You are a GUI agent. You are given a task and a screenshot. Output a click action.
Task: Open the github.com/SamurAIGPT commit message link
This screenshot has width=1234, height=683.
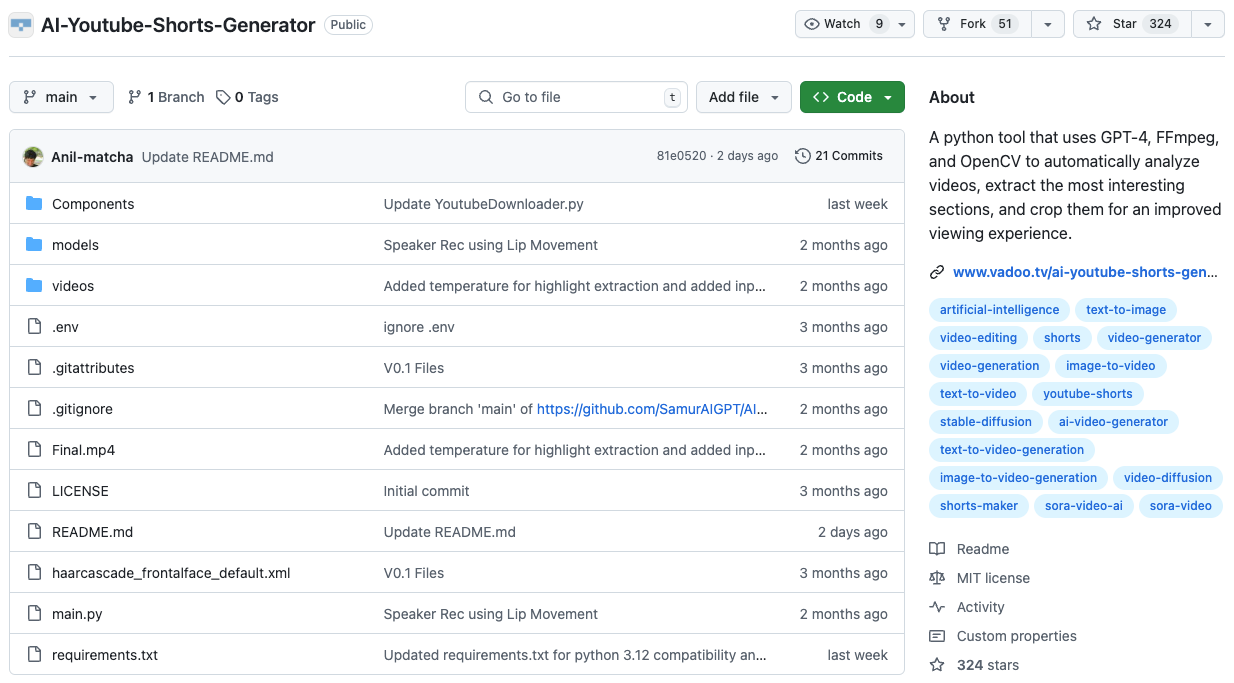(x=652, y=408)
